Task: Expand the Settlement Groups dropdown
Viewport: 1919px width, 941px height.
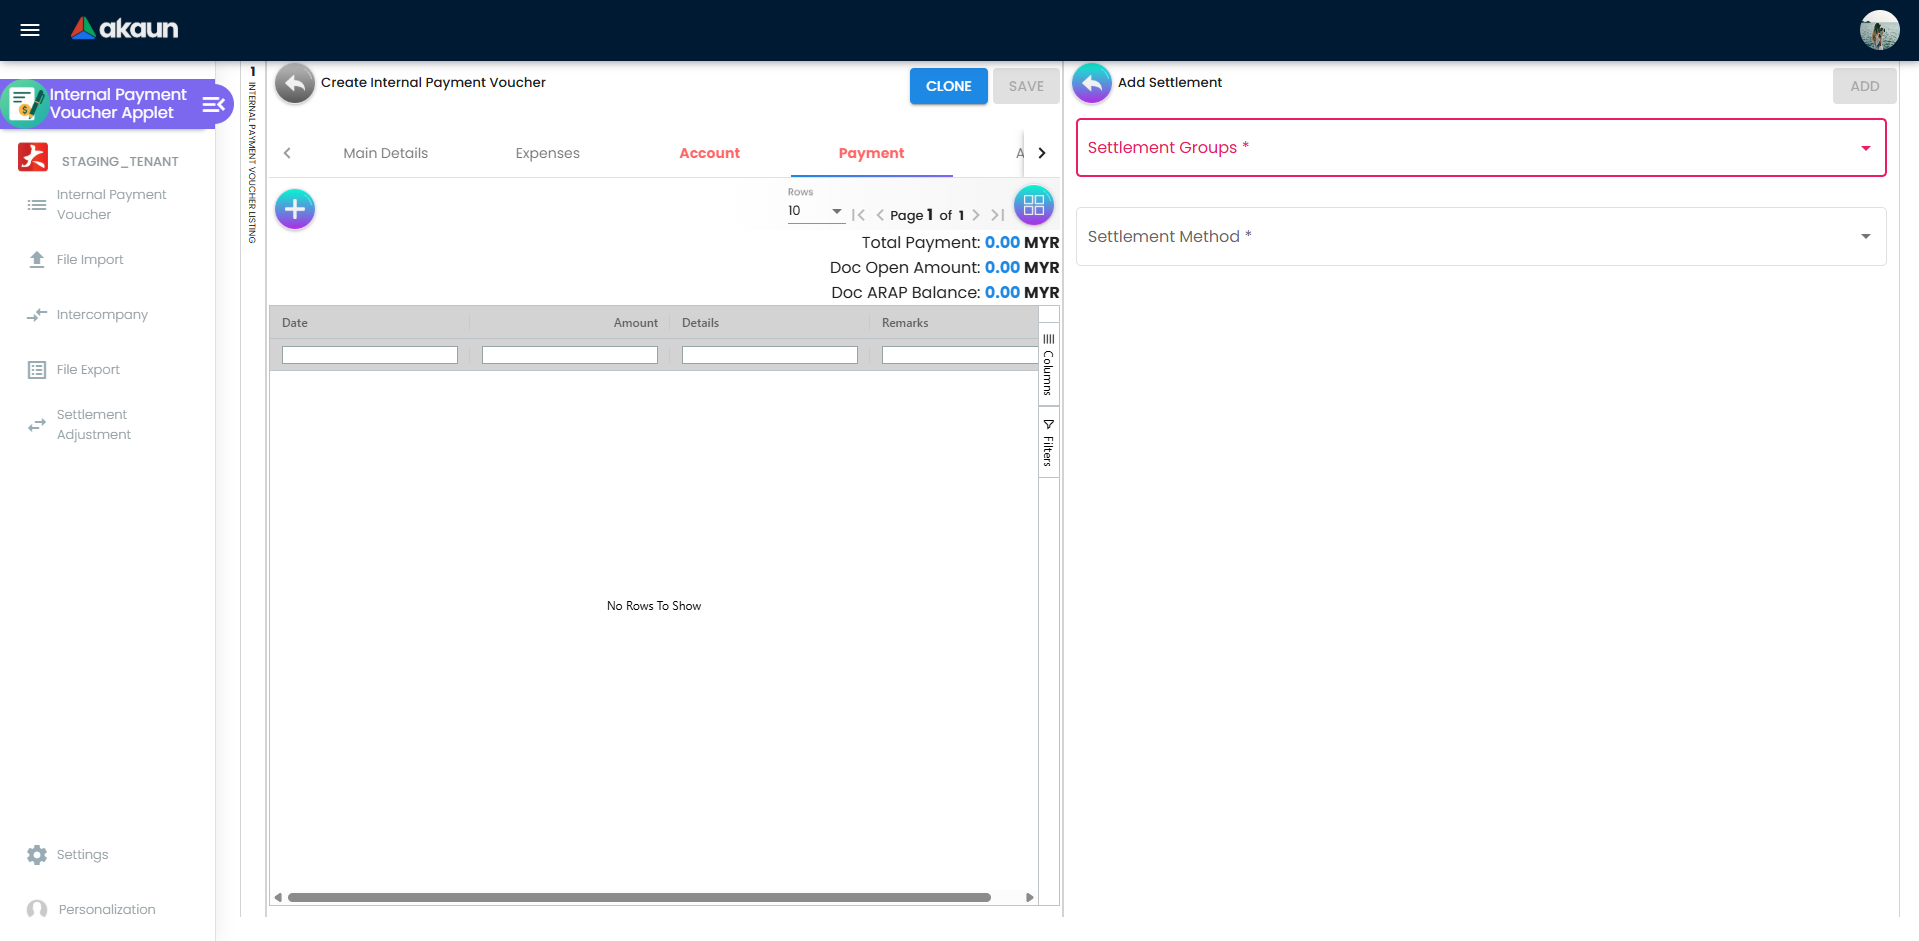Action: [x=1864, y=147]
